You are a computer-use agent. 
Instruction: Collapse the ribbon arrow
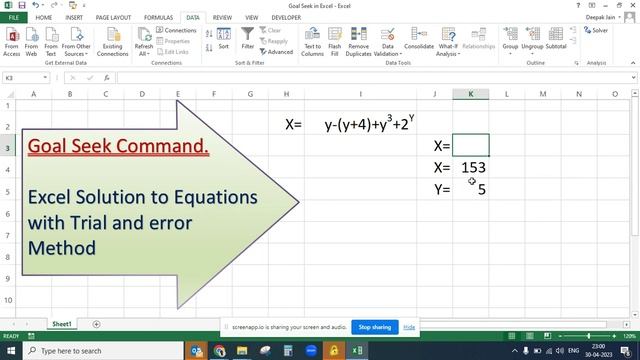click(x=633, y=63)
